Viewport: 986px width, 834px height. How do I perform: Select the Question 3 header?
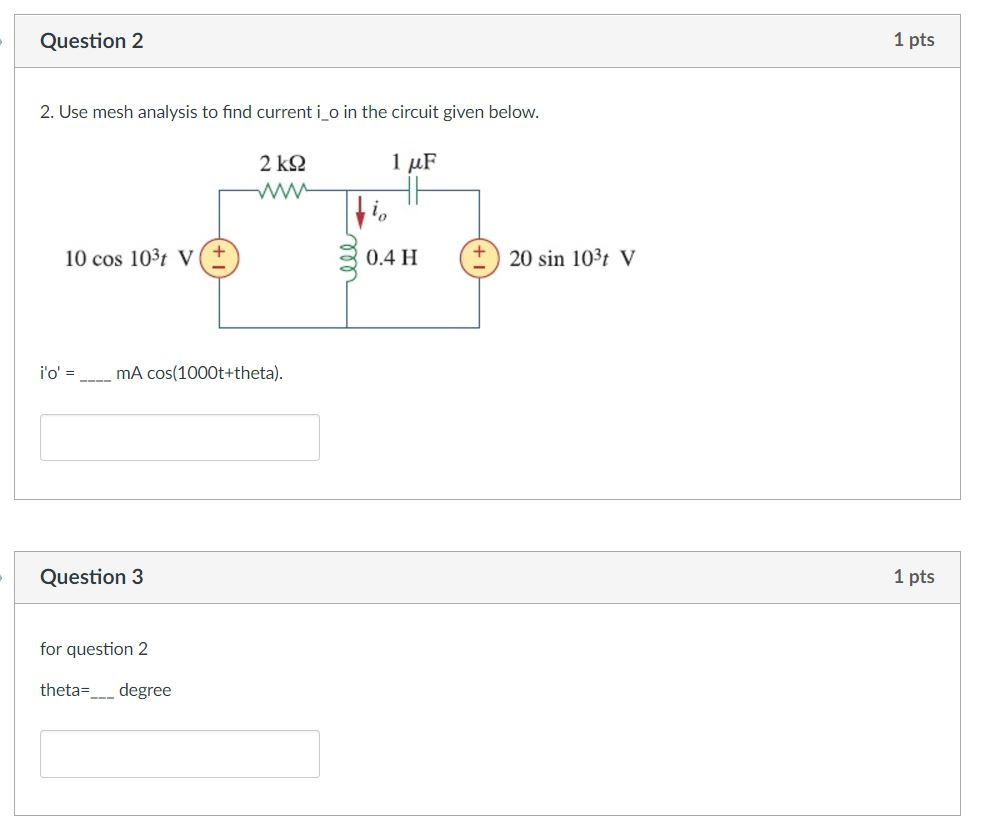91,577
